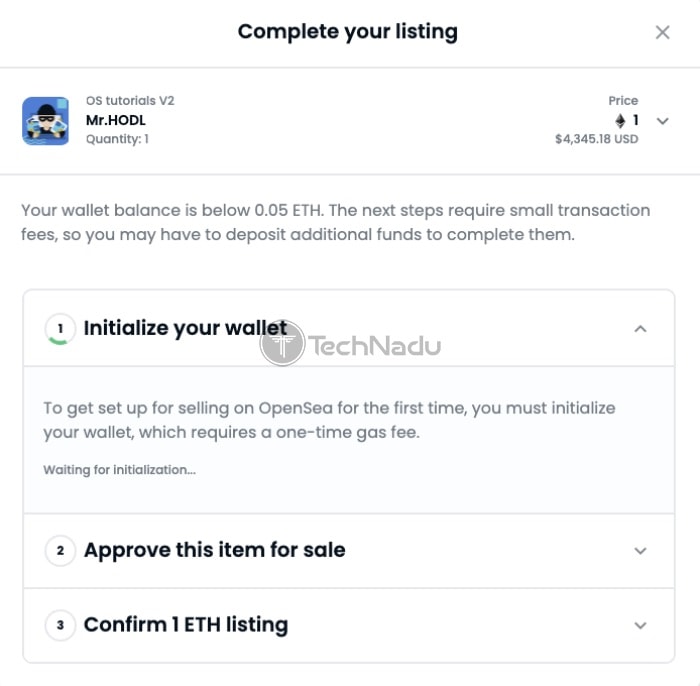
Task: Click the step 1 loading circle icon
Action: click(x=60, y=329)
